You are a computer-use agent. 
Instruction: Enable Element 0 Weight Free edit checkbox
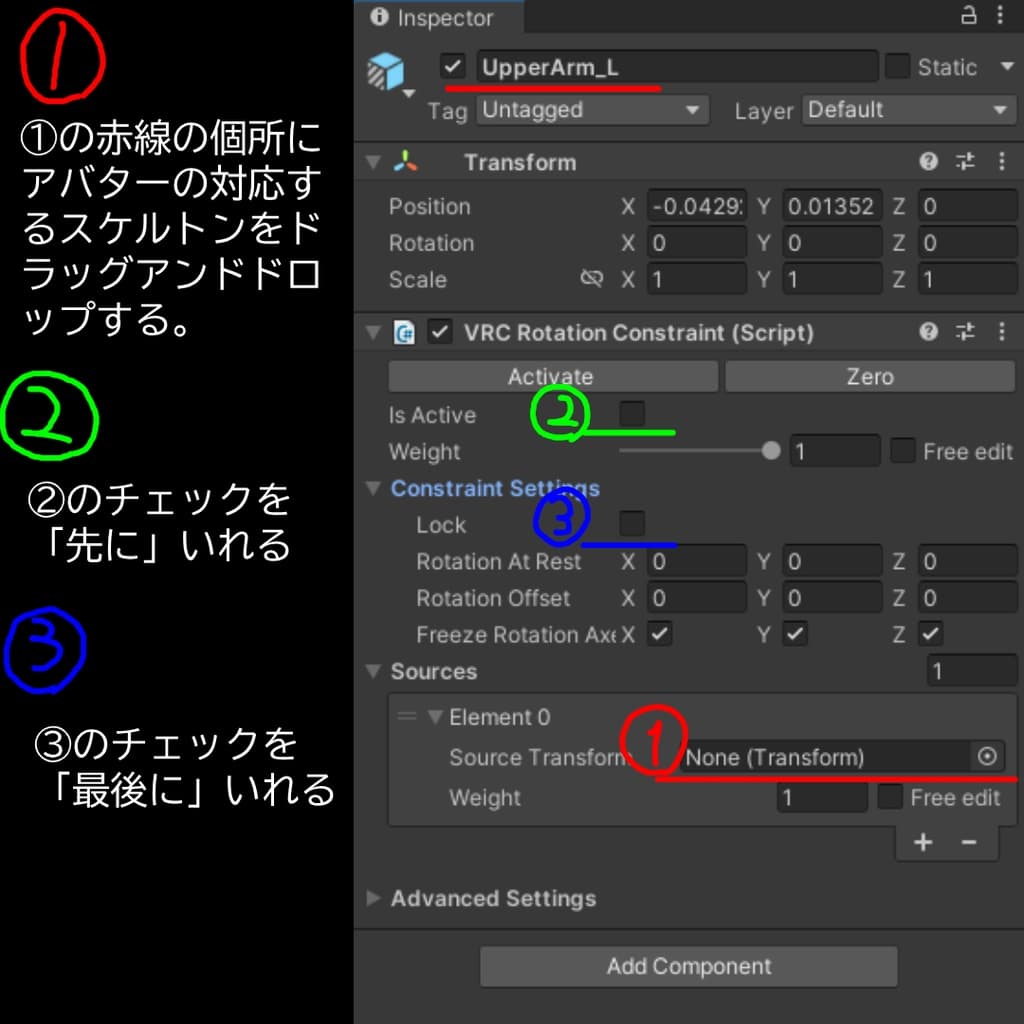pyautogui.click(x=889, y=797)
